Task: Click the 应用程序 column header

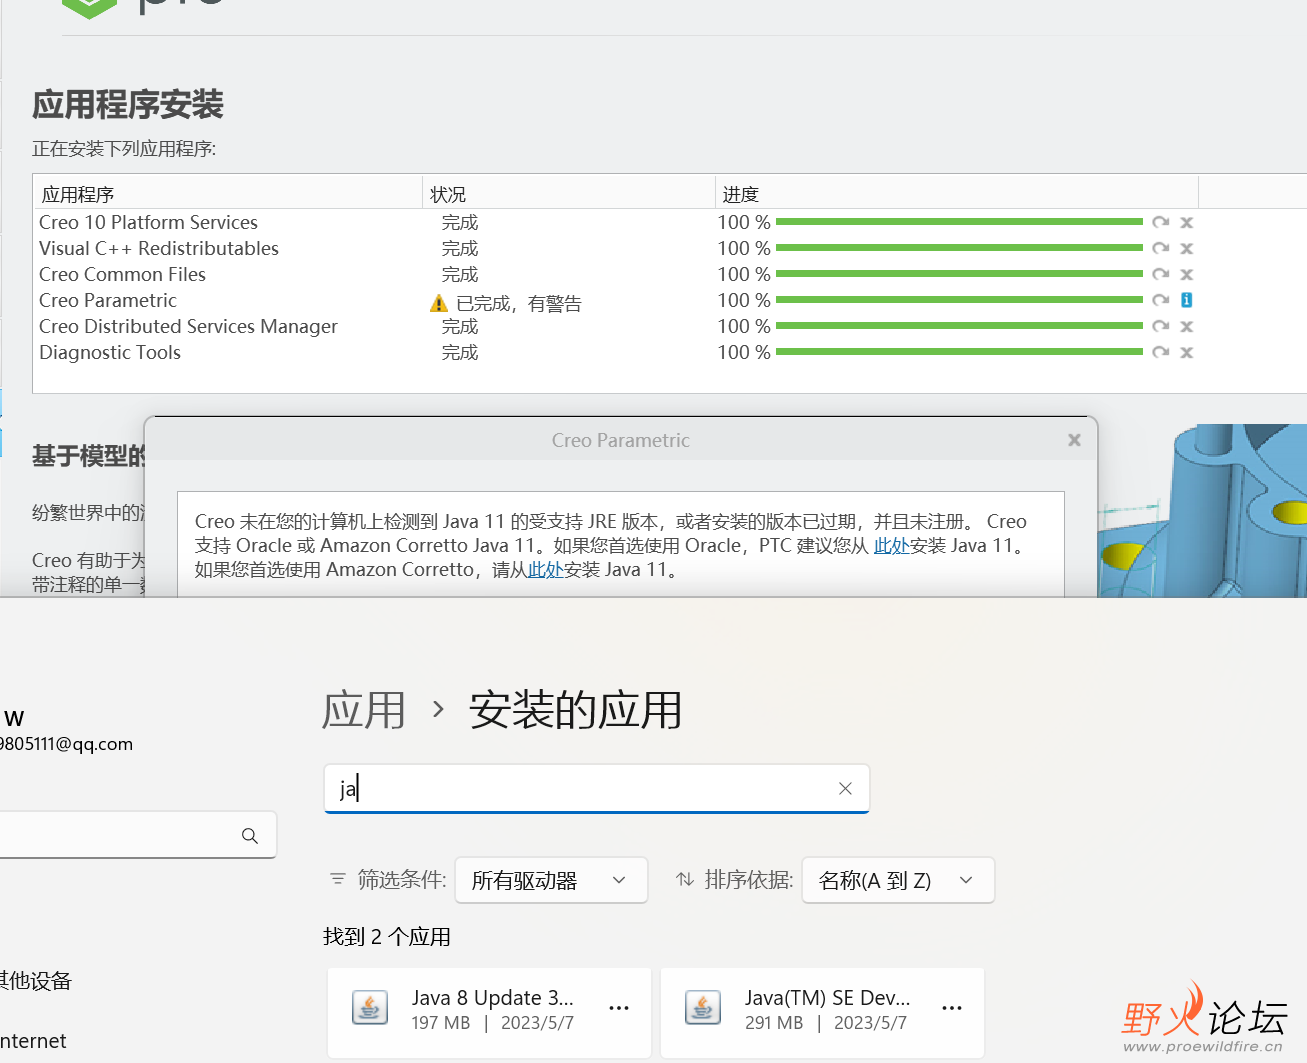Action: [x=228, y=194]
